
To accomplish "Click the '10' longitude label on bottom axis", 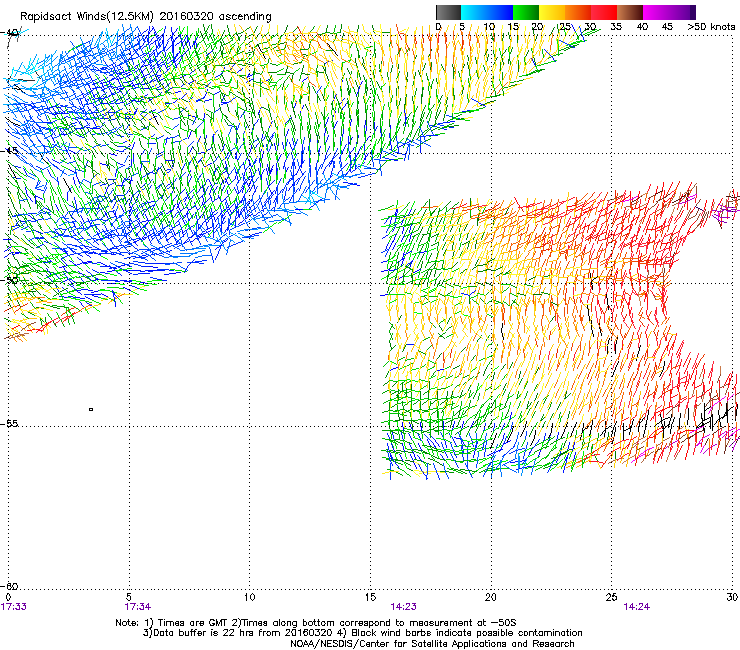I will (249, 597).
